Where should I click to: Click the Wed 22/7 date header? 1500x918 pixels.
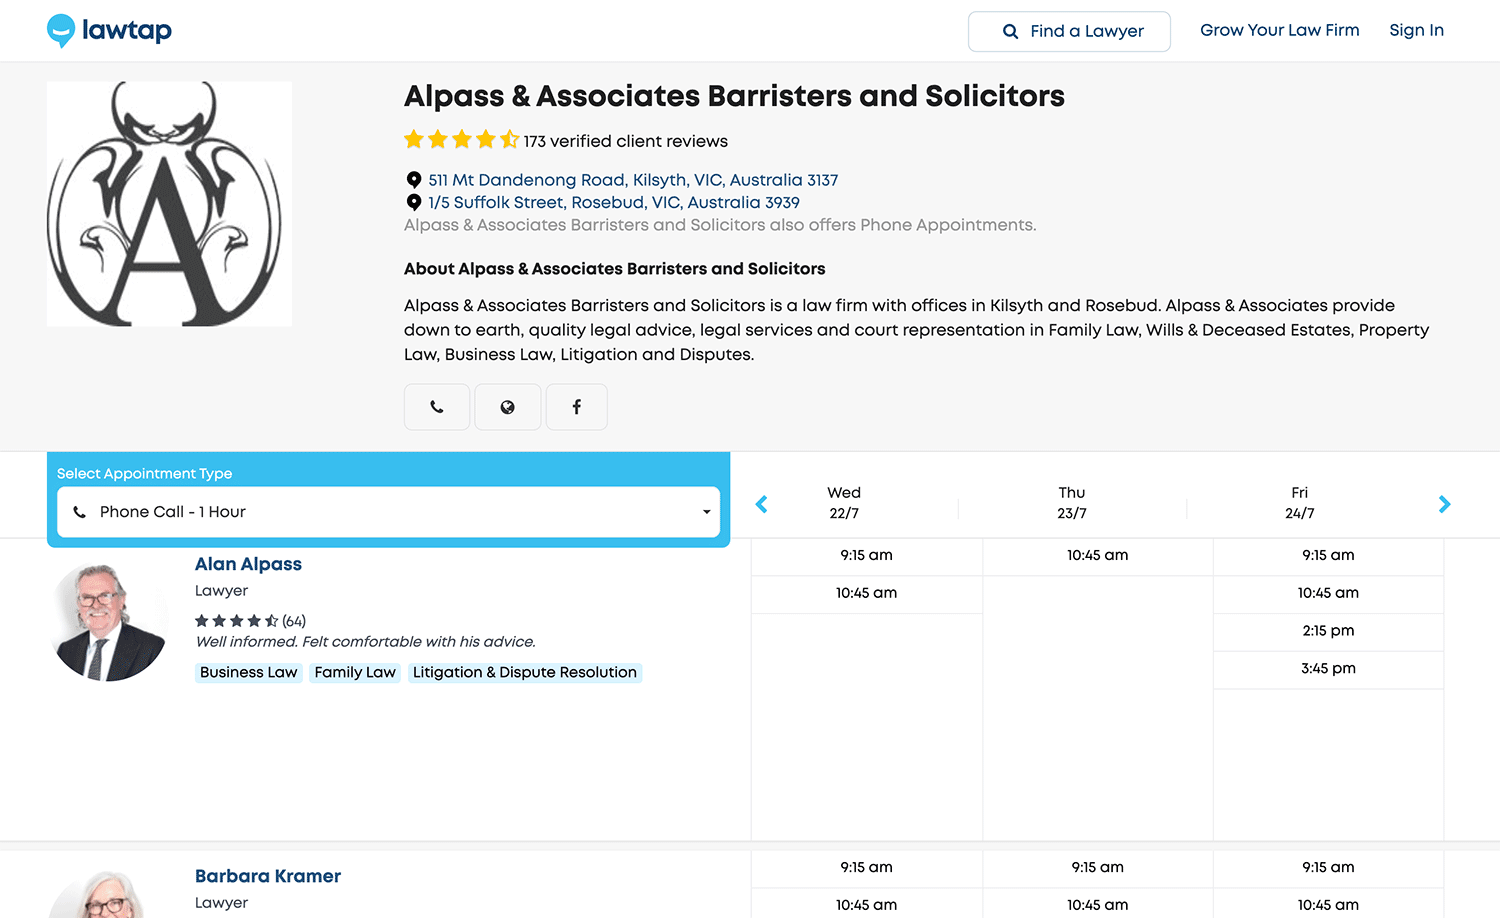pos(844,503)
